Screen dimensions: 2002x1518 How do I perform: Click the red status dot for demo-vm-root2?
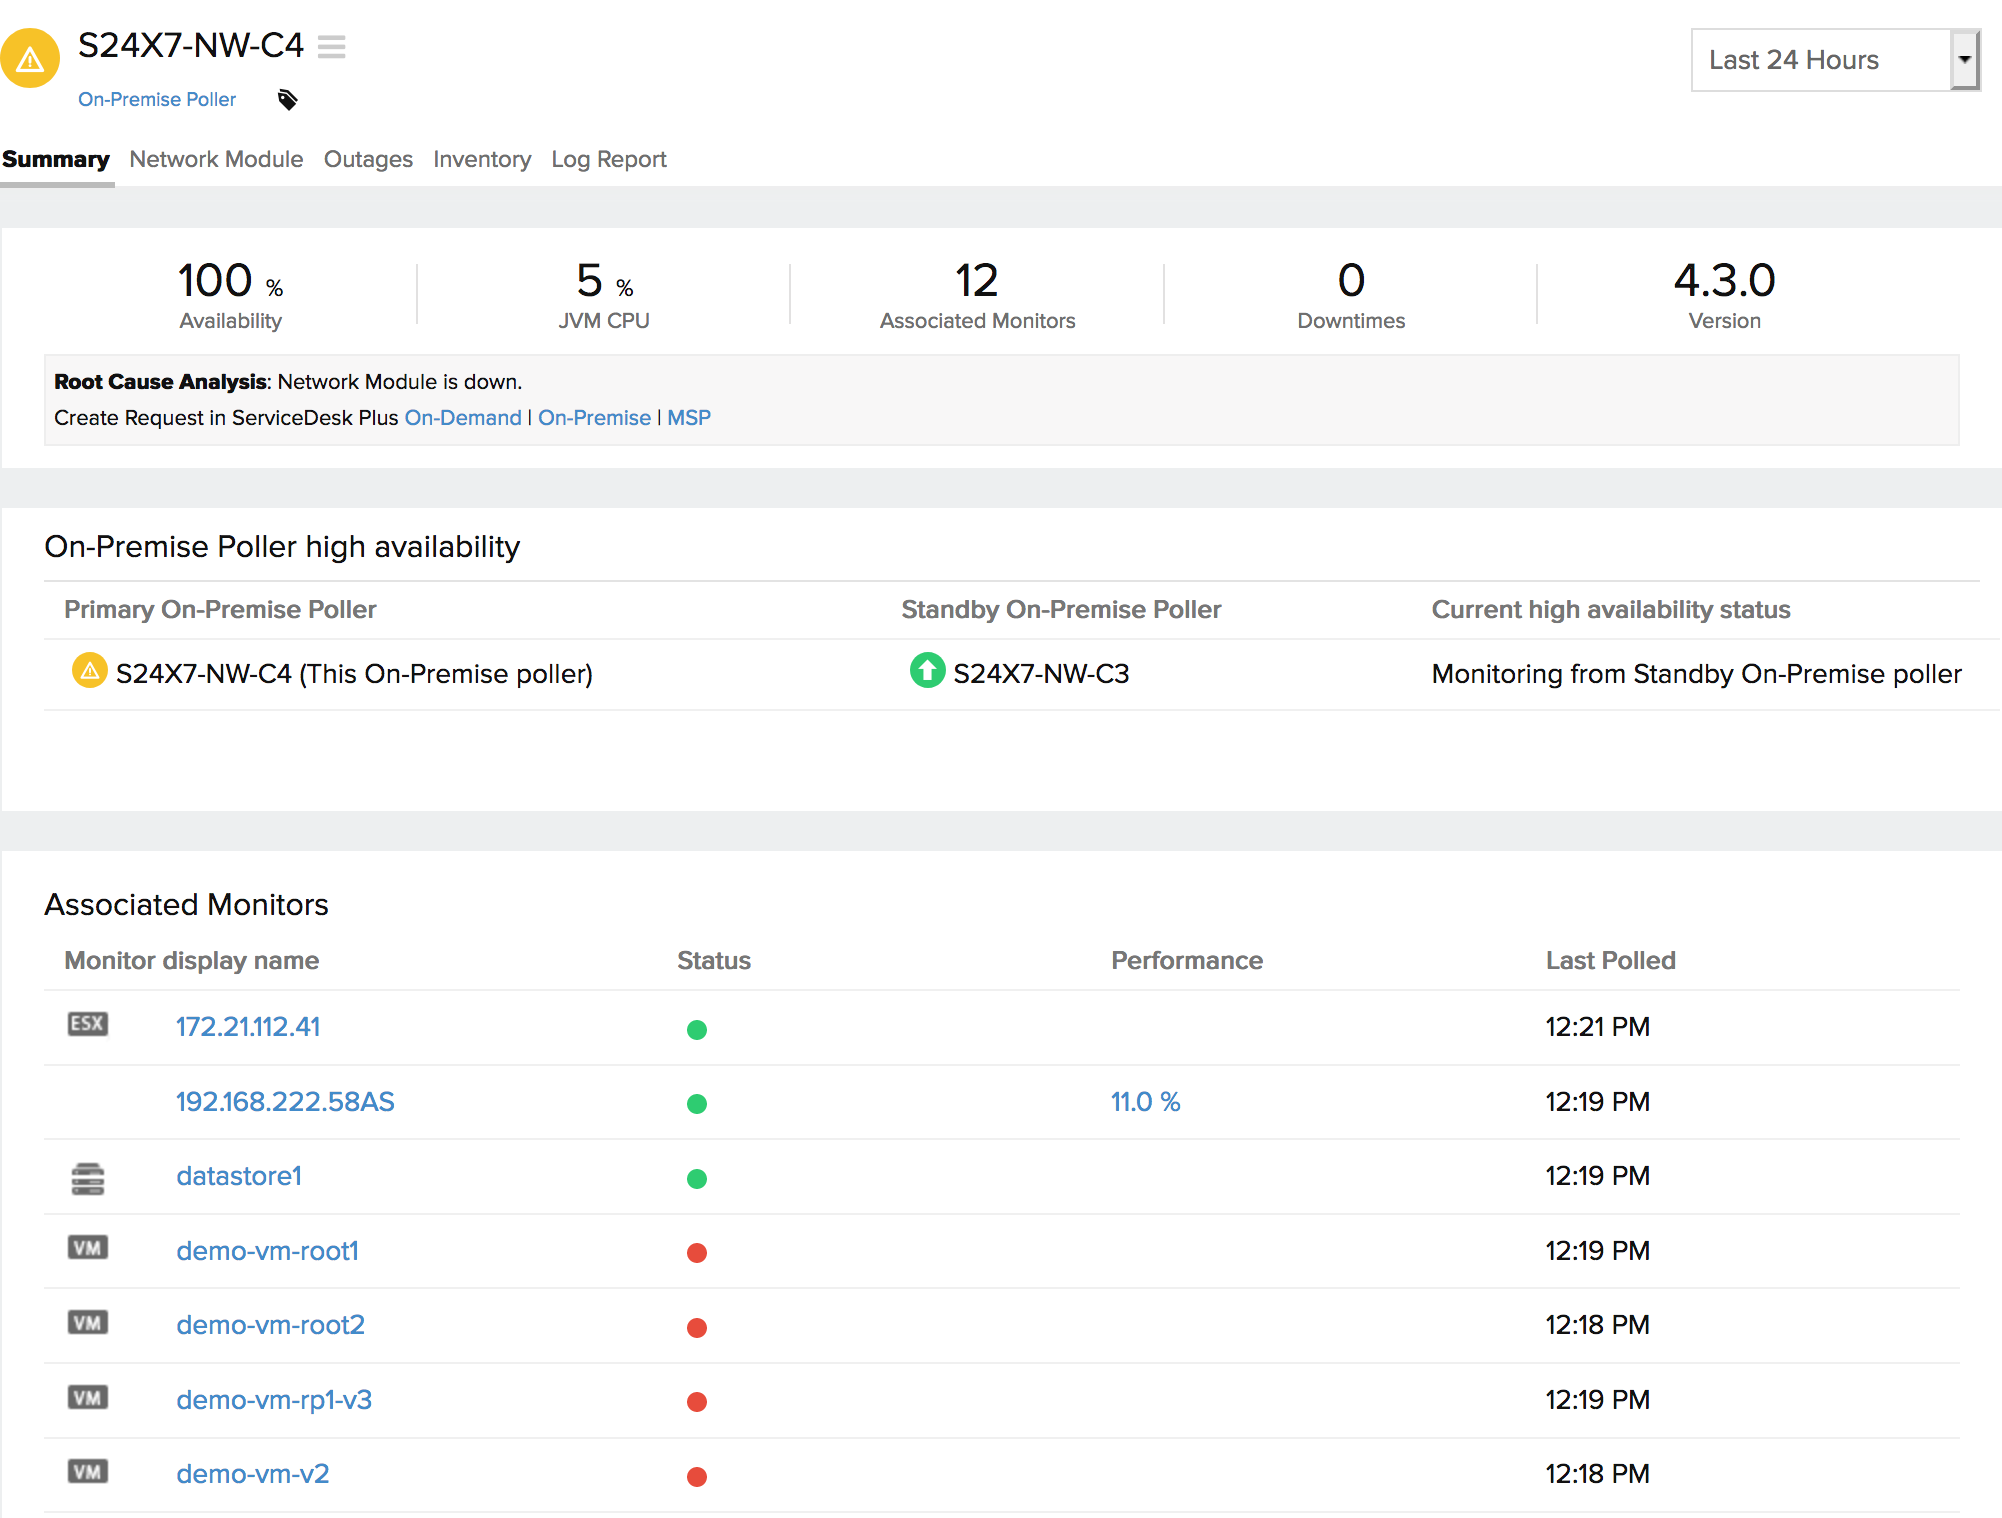[x=697, y=1328]
